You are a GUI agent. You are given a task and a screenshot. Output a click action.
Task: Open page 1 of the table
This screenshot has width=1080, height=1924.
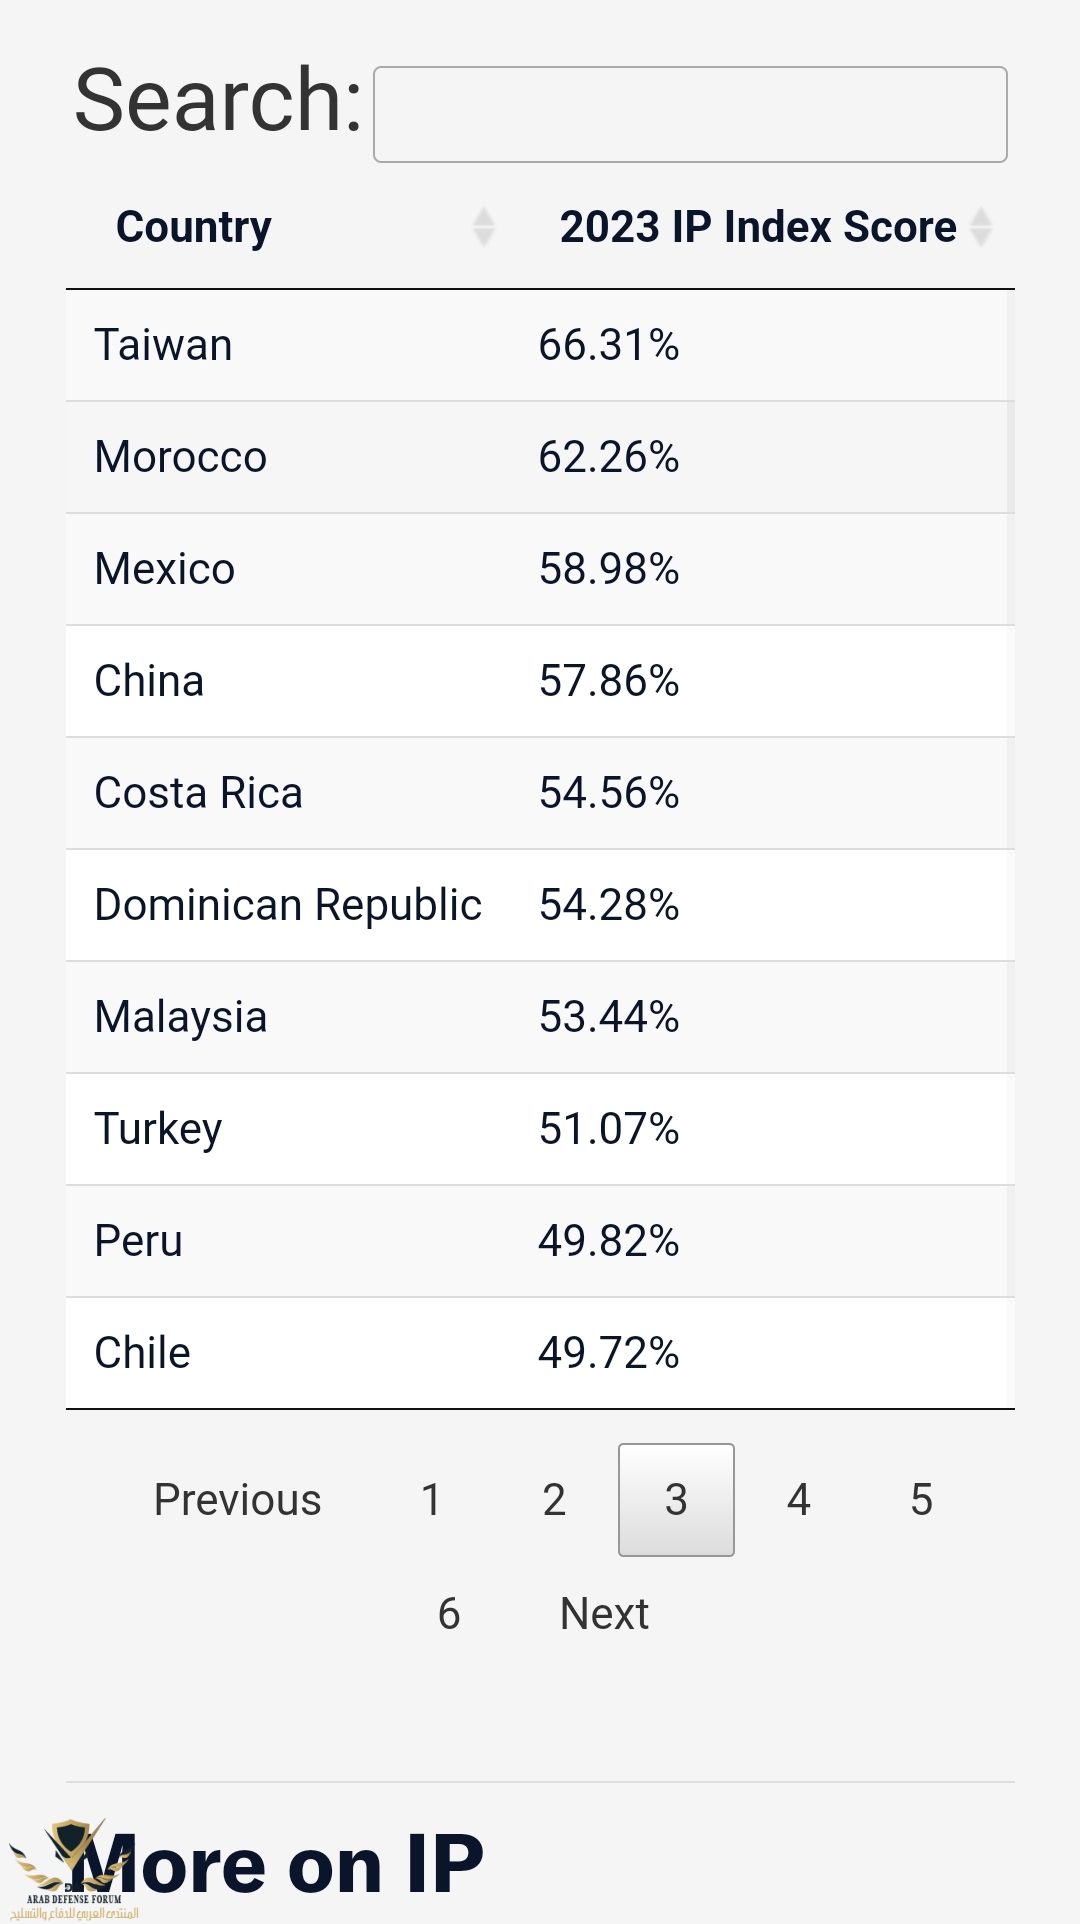[431, 1500]
